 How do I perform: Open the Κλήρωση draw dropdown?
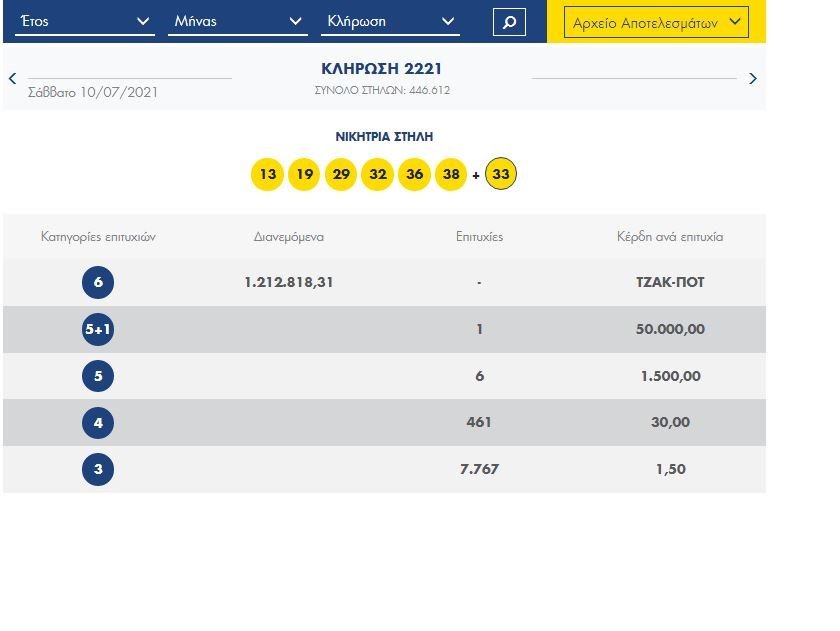click(x=390, y=21)
